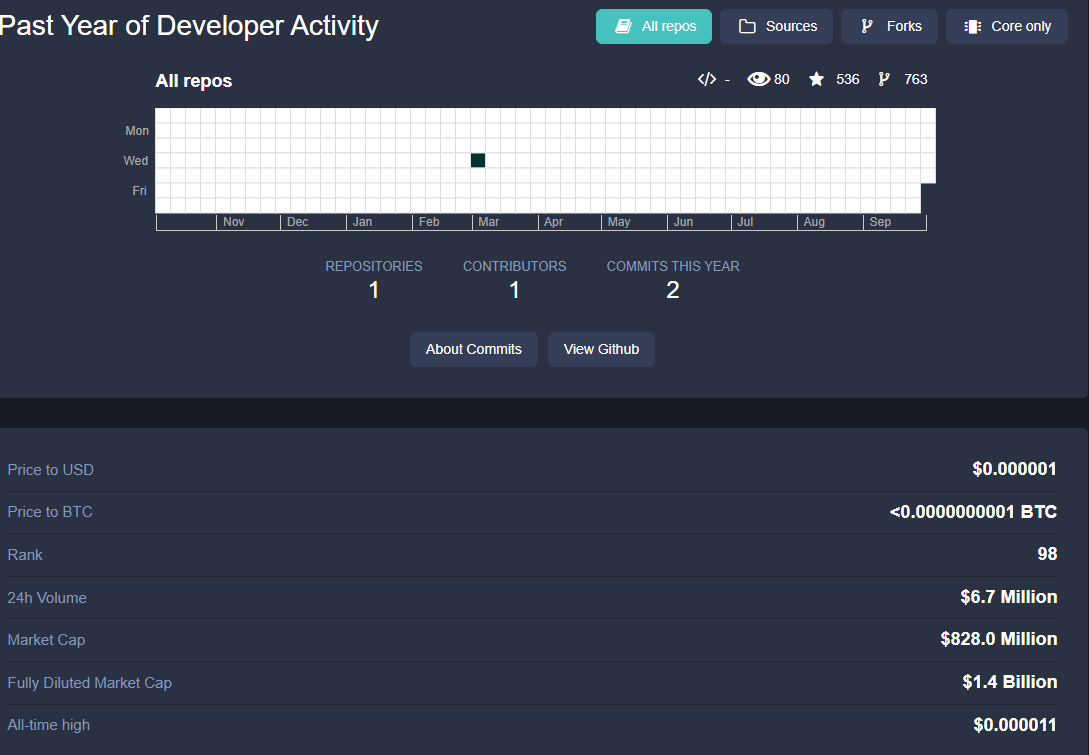Click the REPOSITORIES label
The image size is (1089, 755).
pyautogui.click(x=374, y=266)
